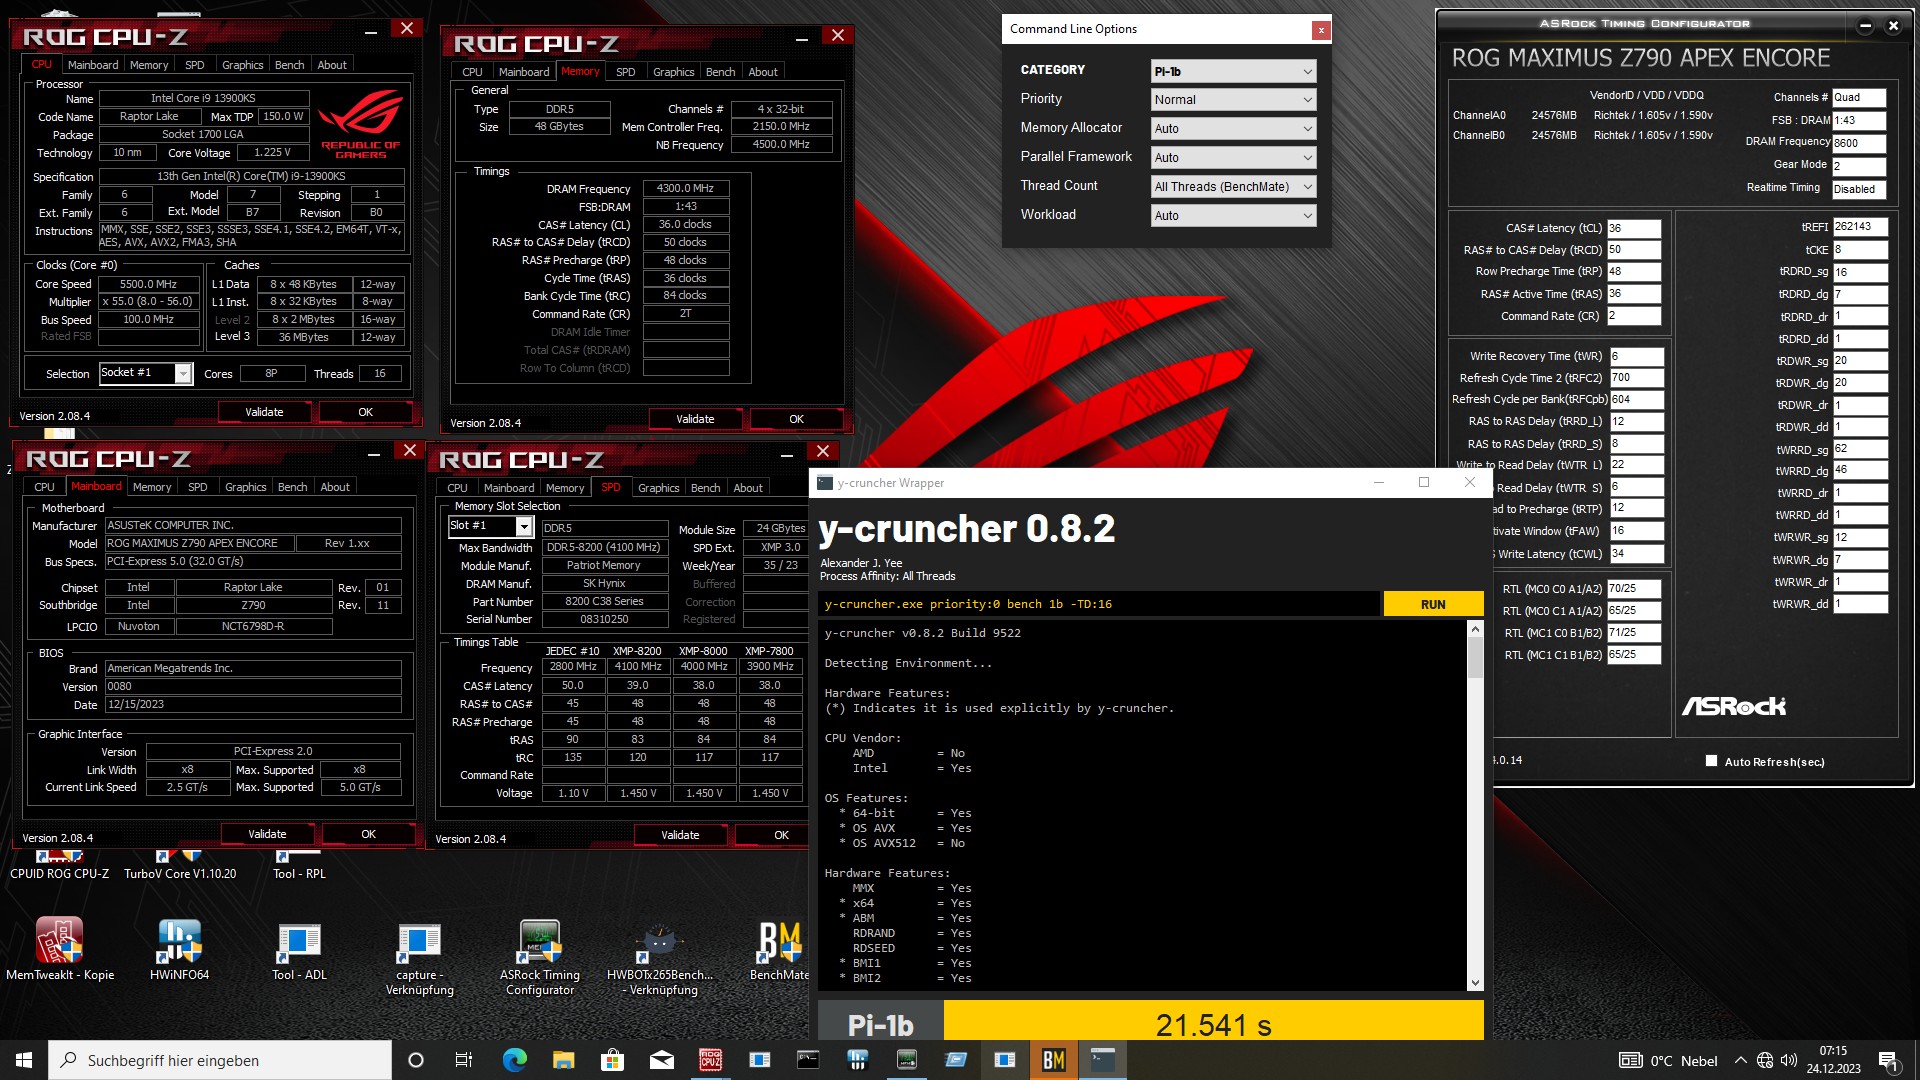Screen dimensions: 1920x1080
Task: Click the y-cruncher output scroll down arrow
Action: (x=1475, y=983)
